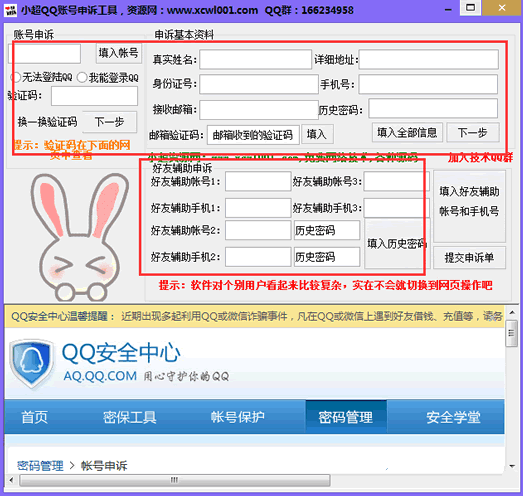Click the 好友辅助手机2 input field
Screen dimensions: 523x496
(258, 257)
